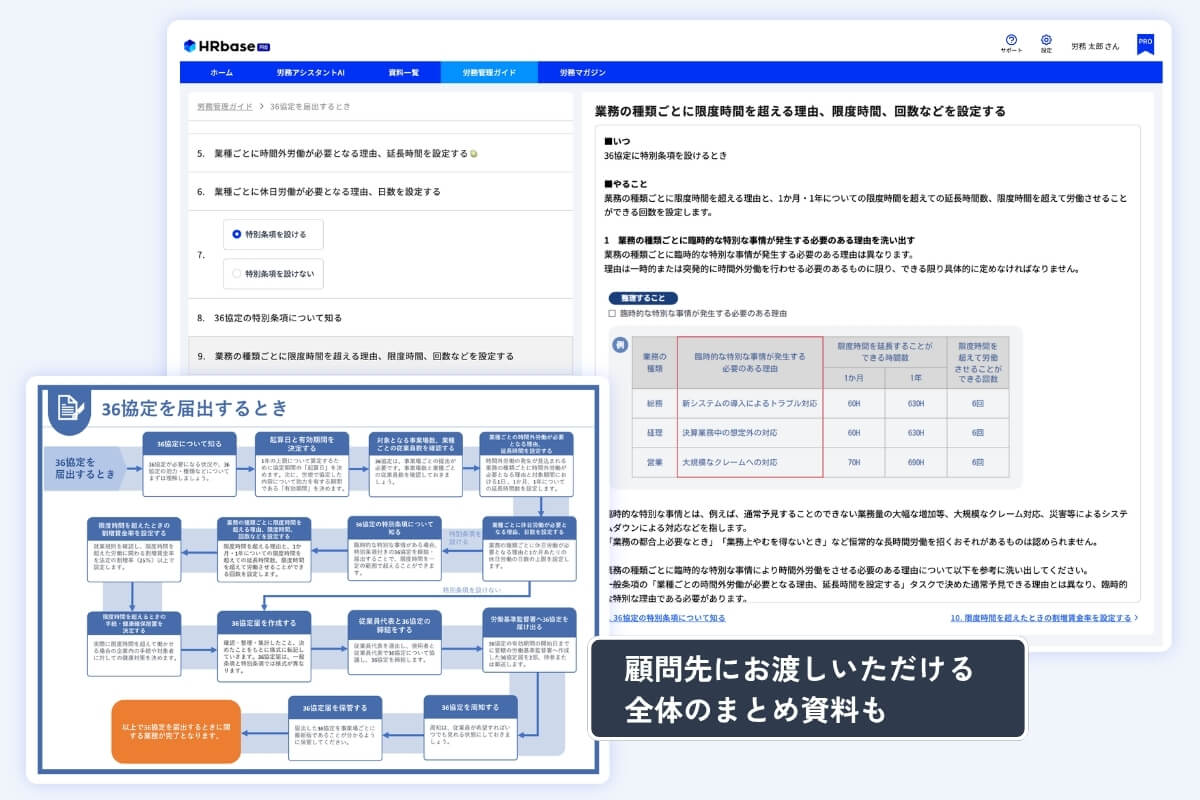Click the green status icon on item 5
Screen dimensions: 1200x800
coord(473,154)
